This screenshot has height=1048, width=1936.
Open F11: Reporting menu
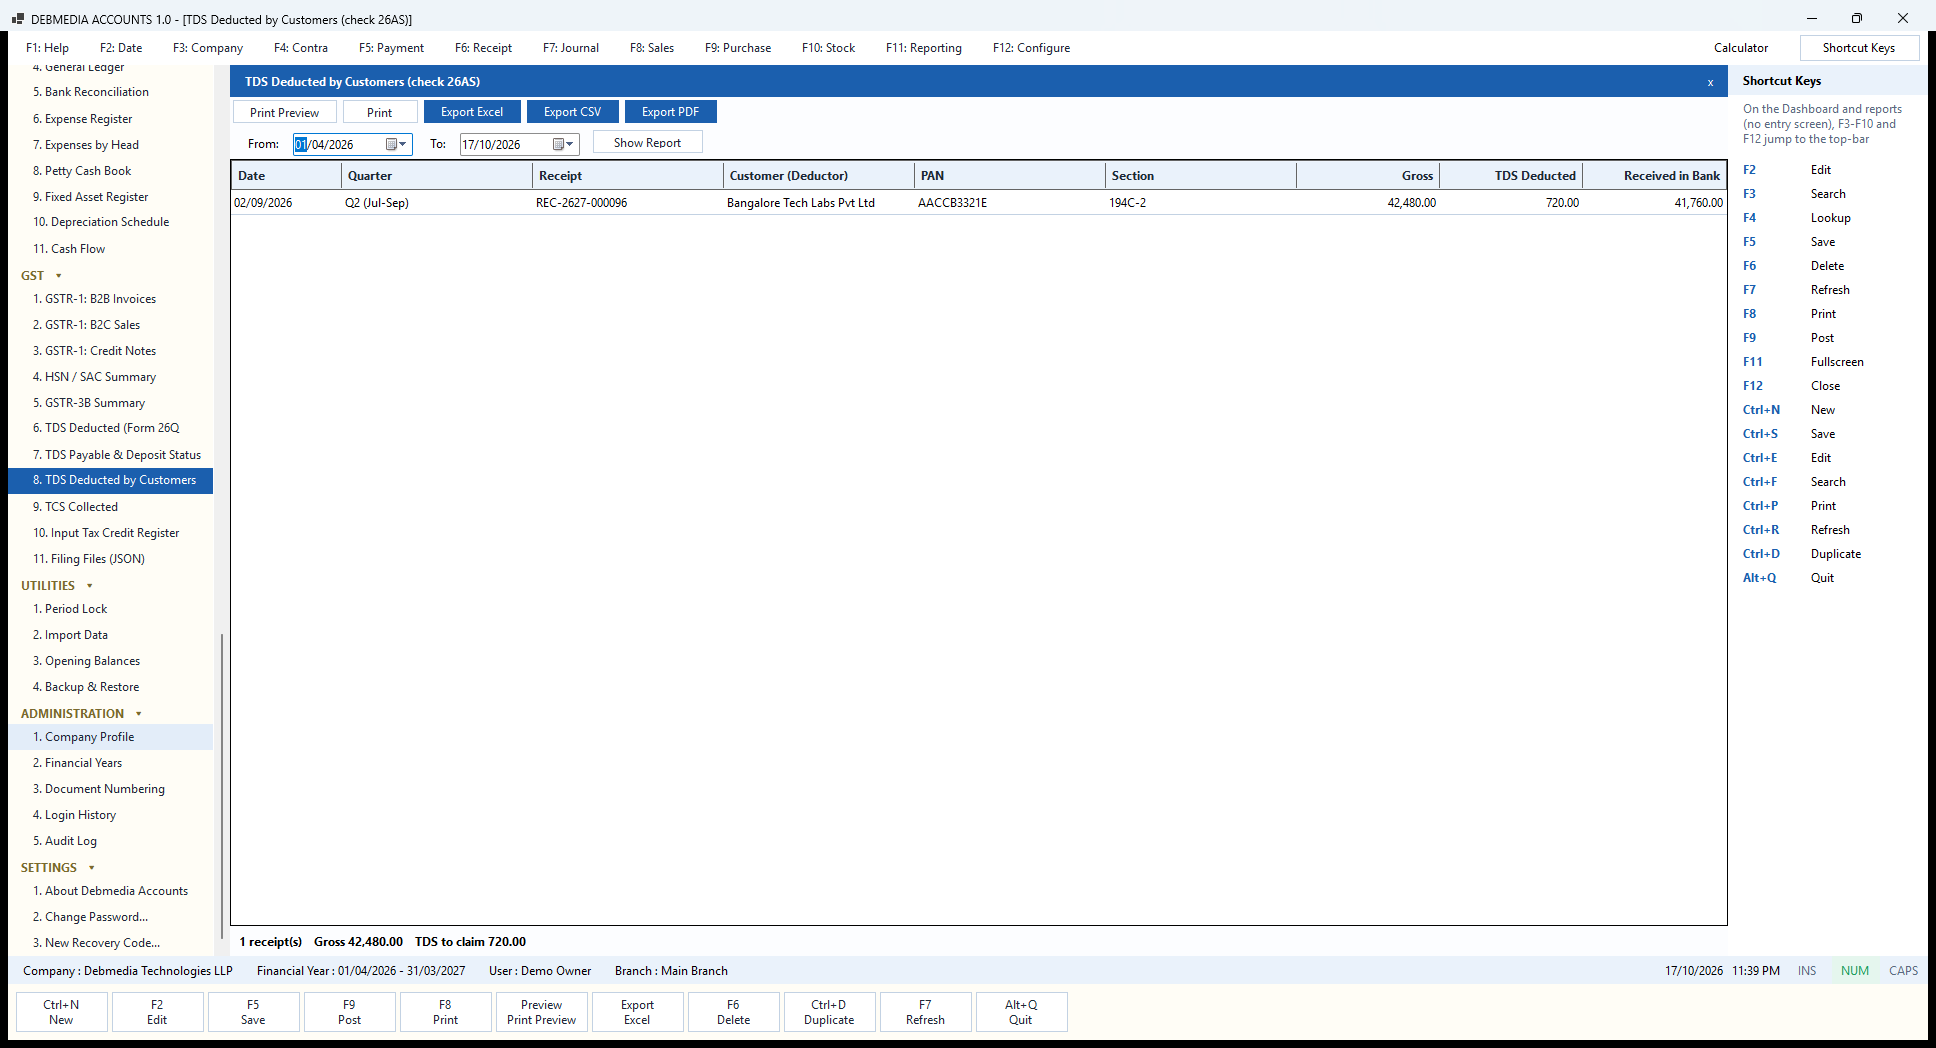tap(924, 48)
